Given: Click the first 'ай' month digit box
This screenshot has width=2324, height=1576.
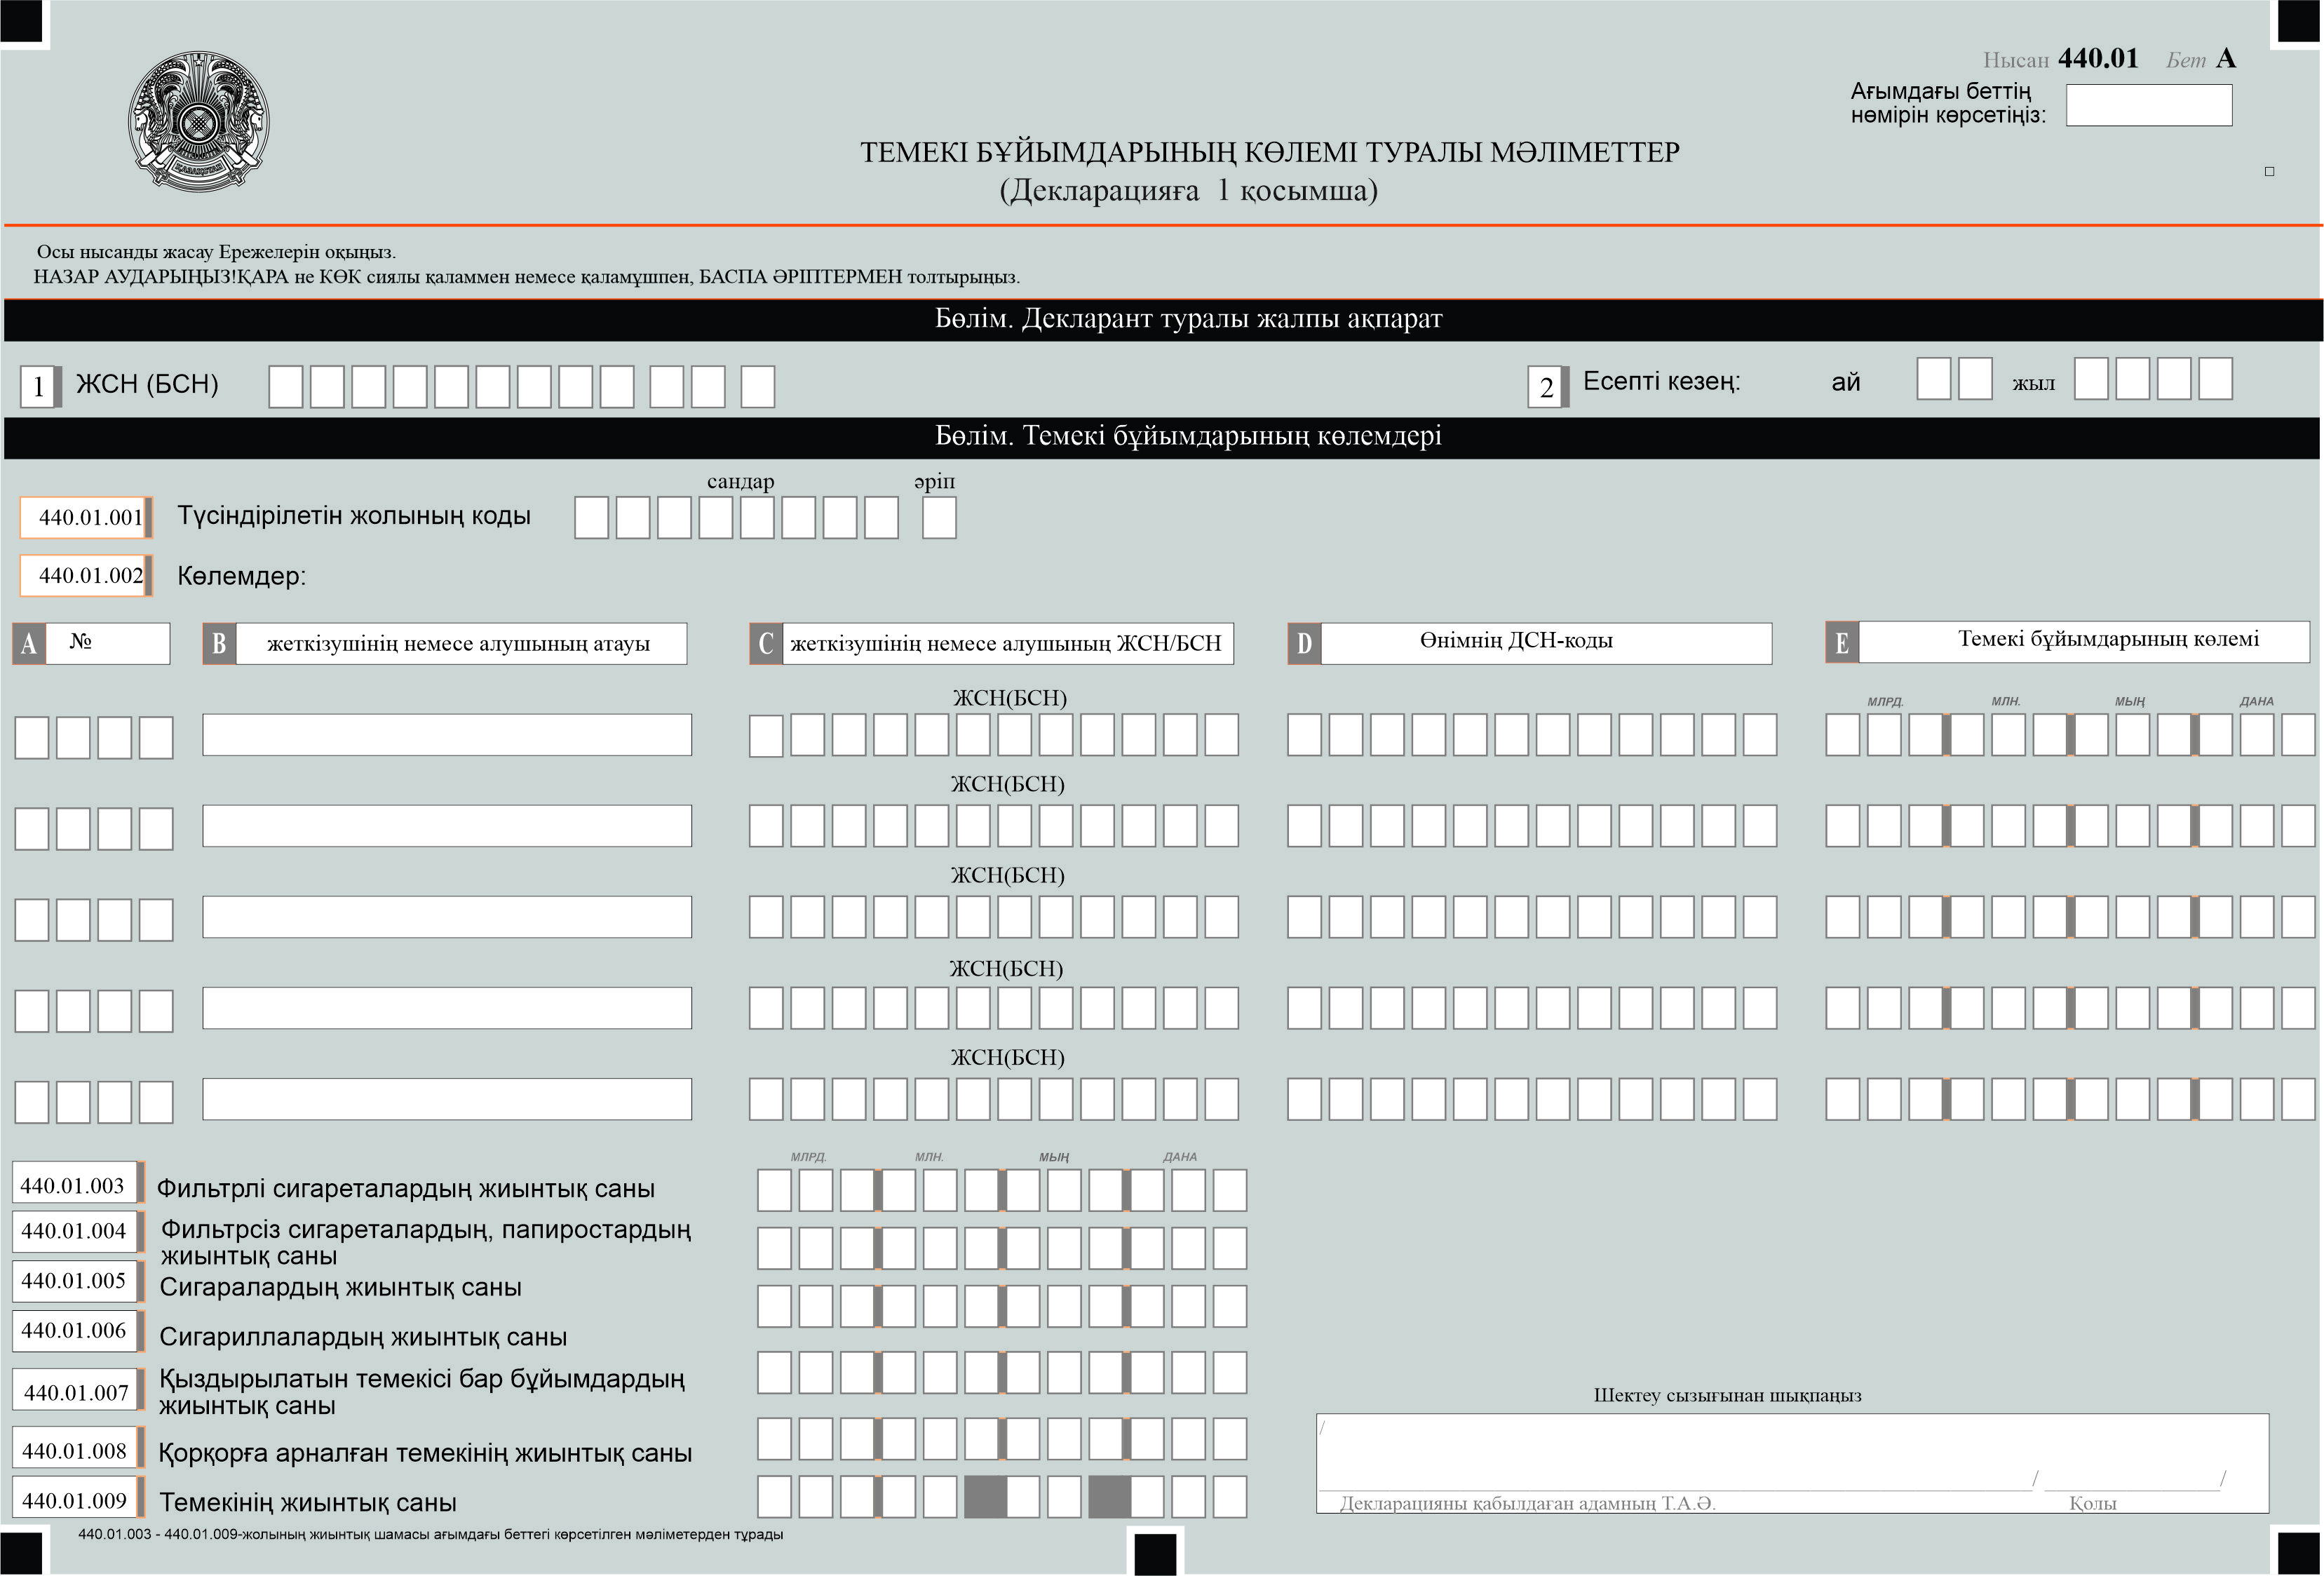Looking at the screenshot, I should [x=1934, y=379].
